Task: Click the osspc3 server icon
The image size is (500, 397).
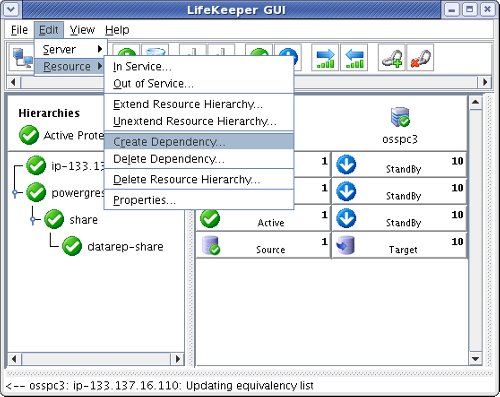Action: click(x=400, y=117)
